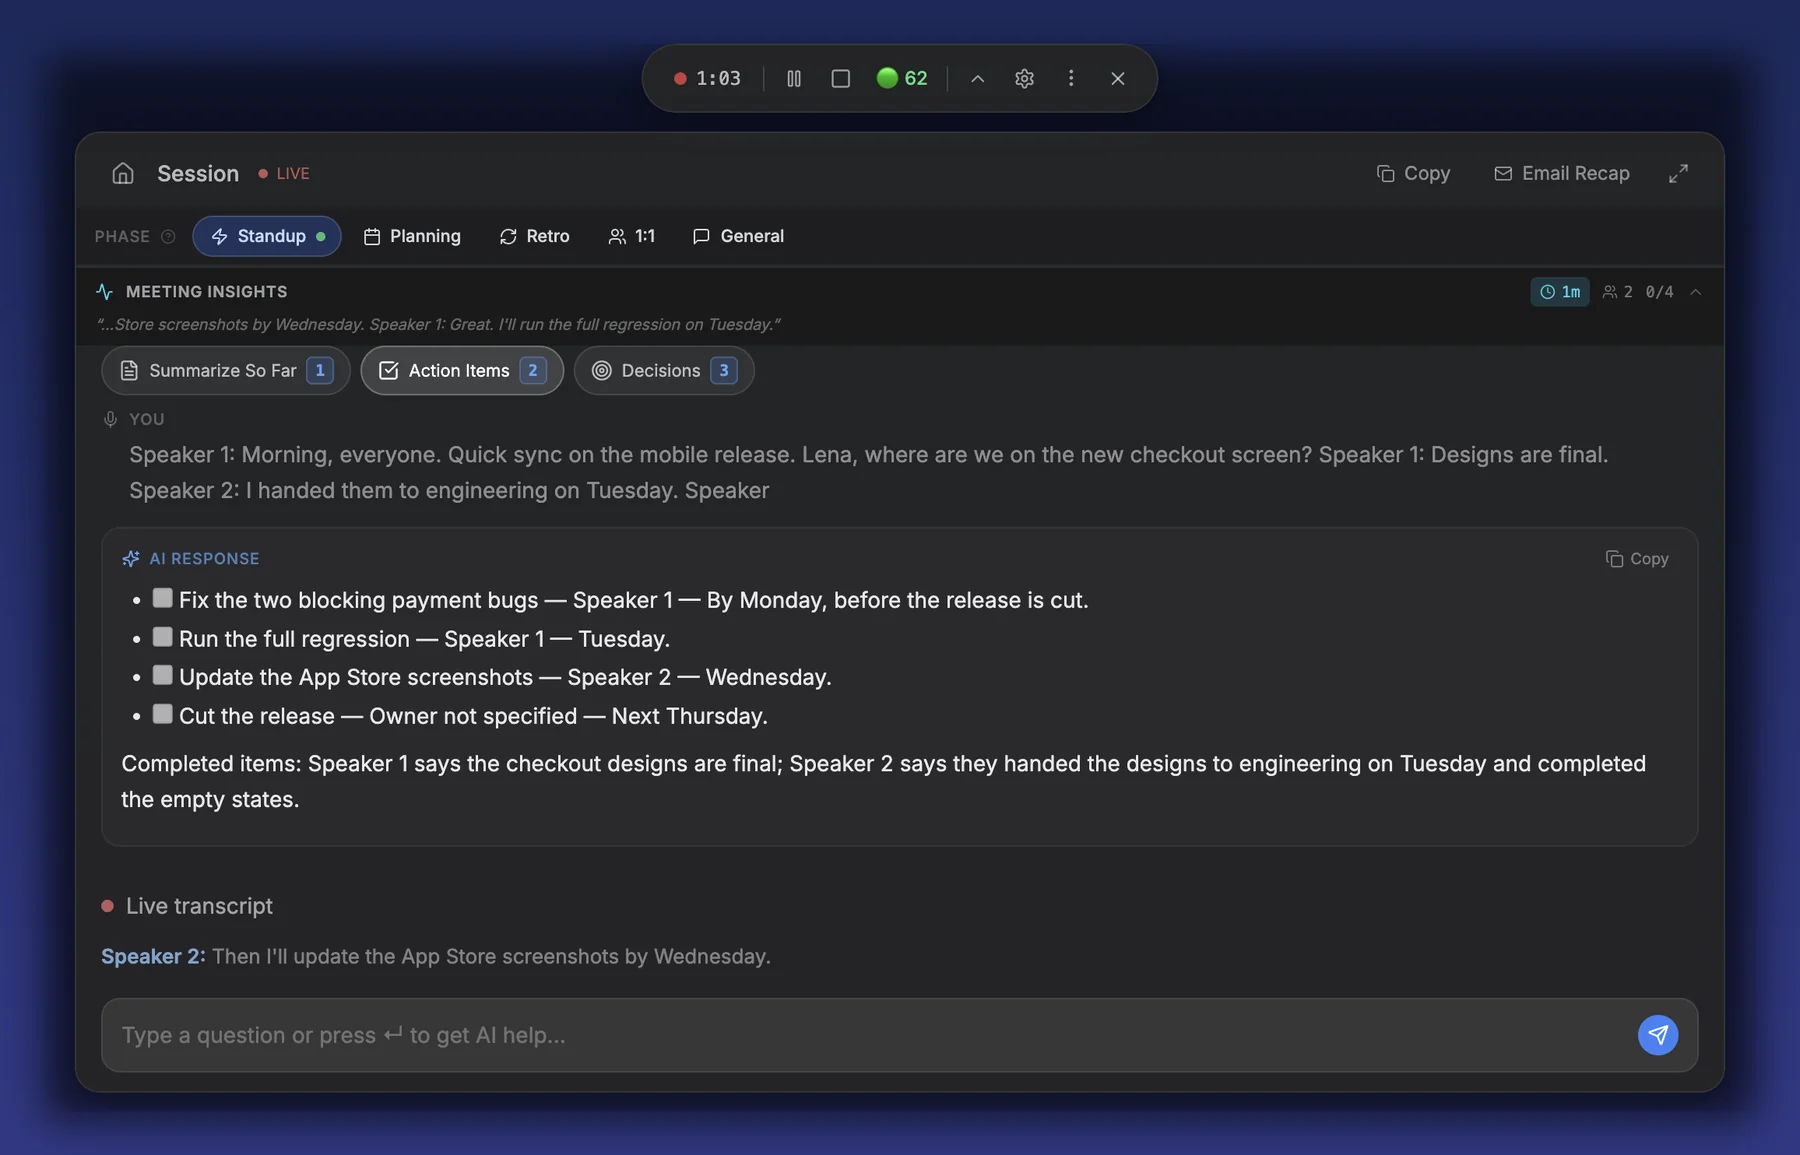Check off Run the full regression
Screen dimensions: 1800x1155
pyautogui.click(x=162, y=637)
